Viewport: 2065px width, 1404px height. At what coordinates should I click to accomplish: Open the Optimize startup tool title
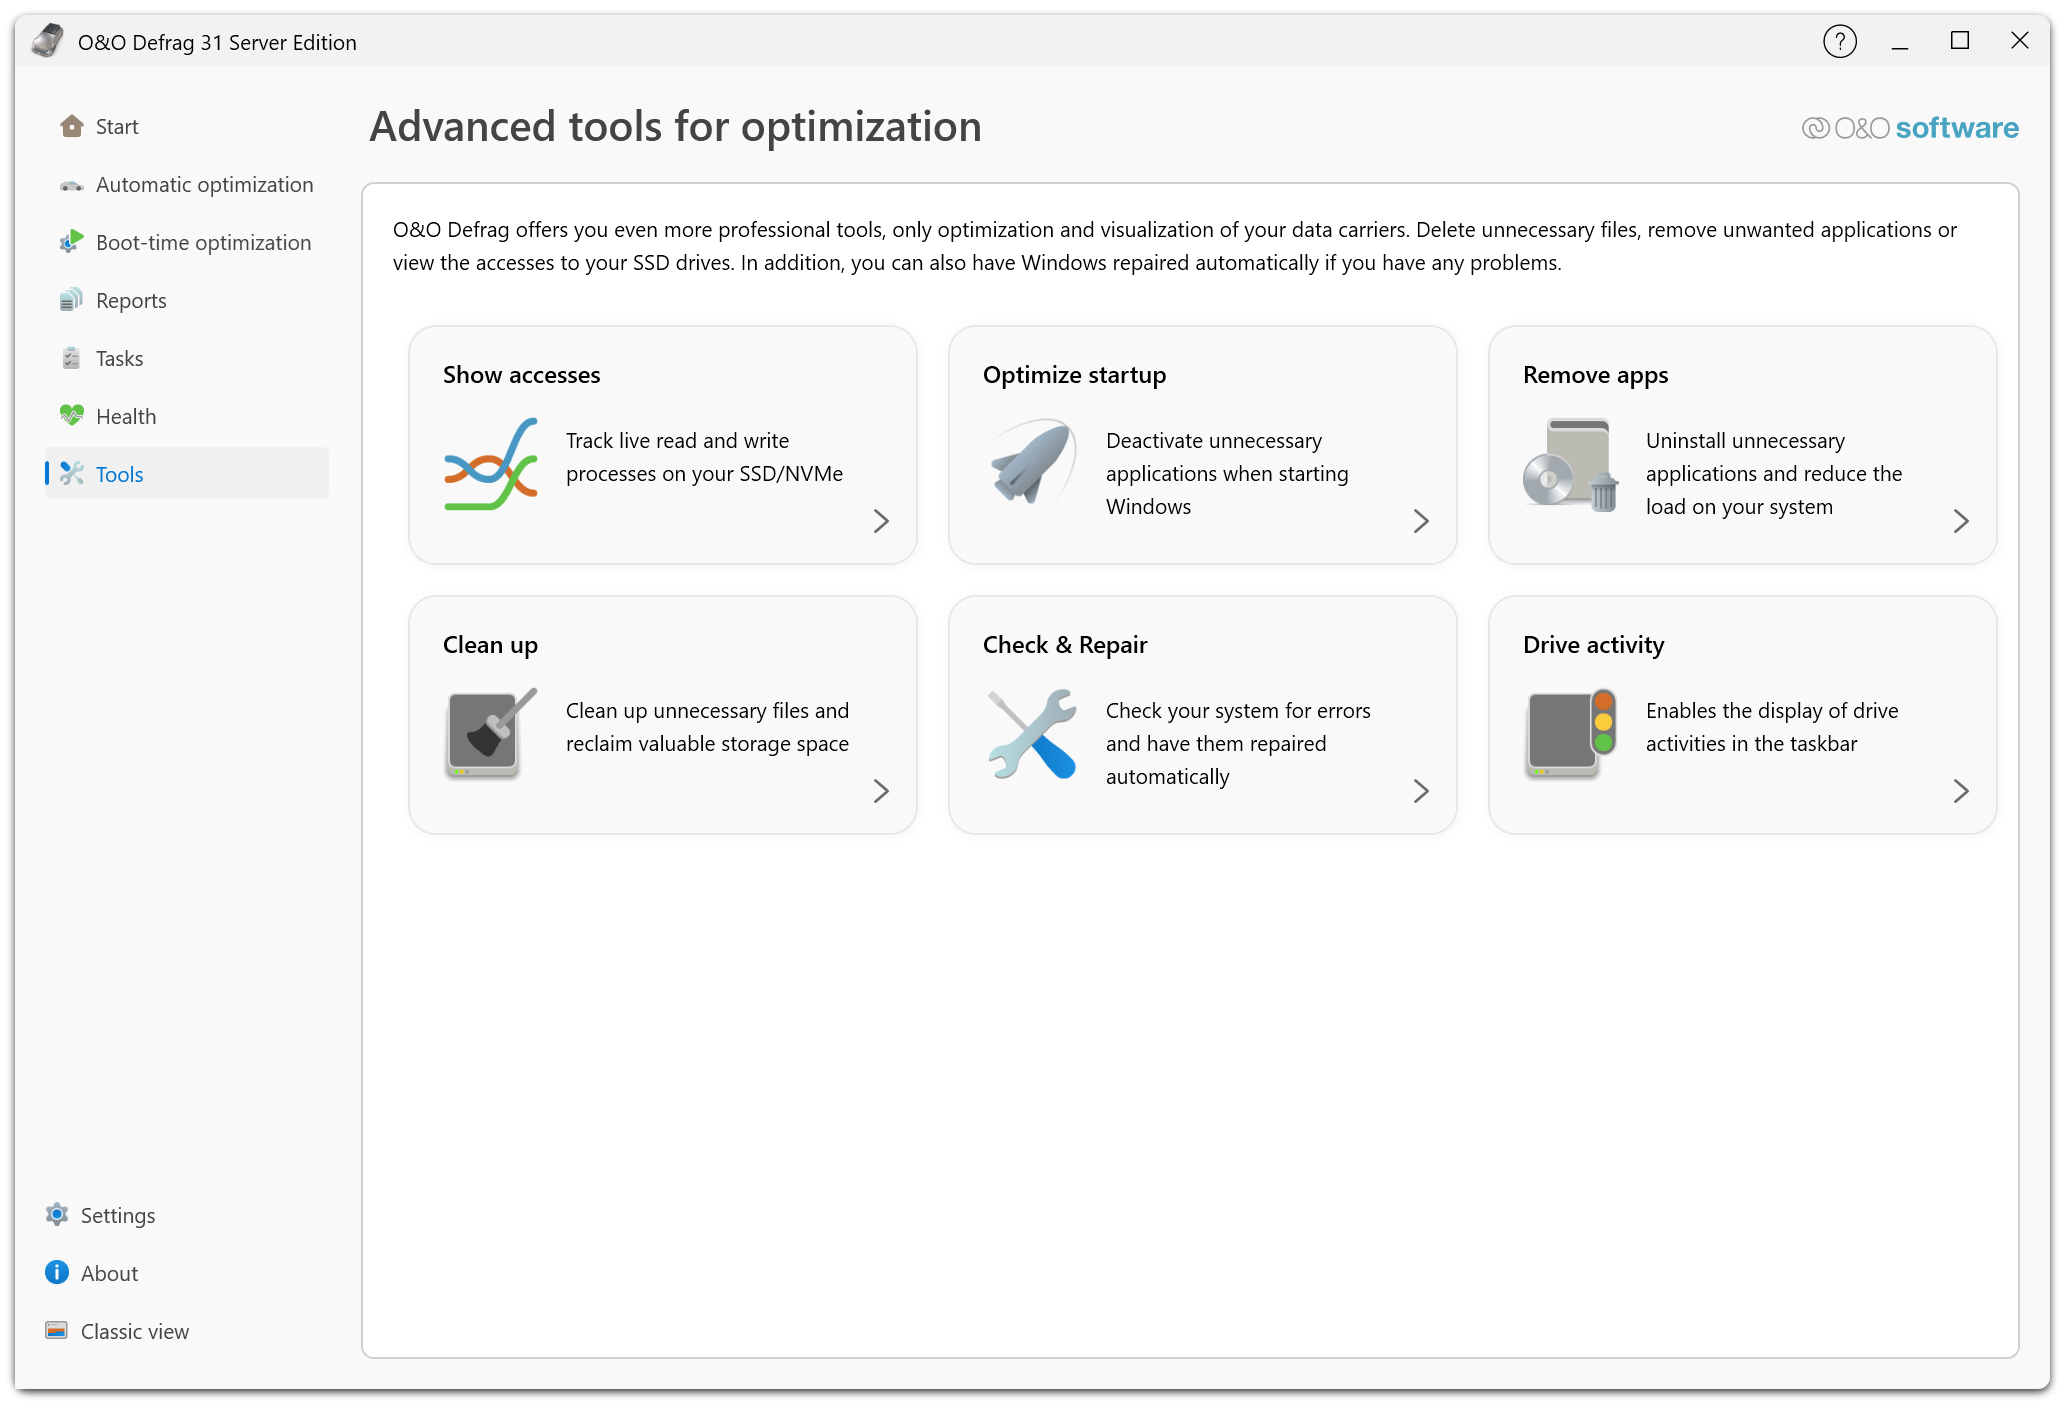point(1074,375)
